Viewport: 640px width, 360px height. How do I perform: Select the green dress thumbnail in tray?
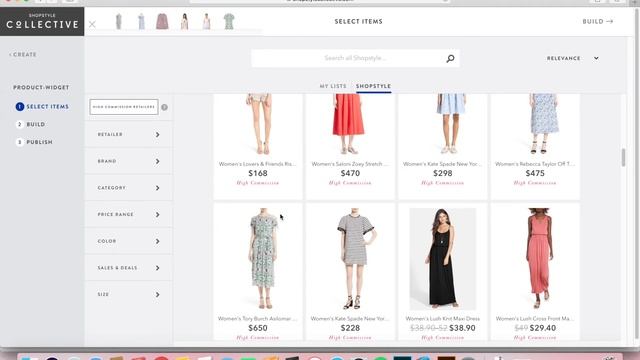[229, 21]
